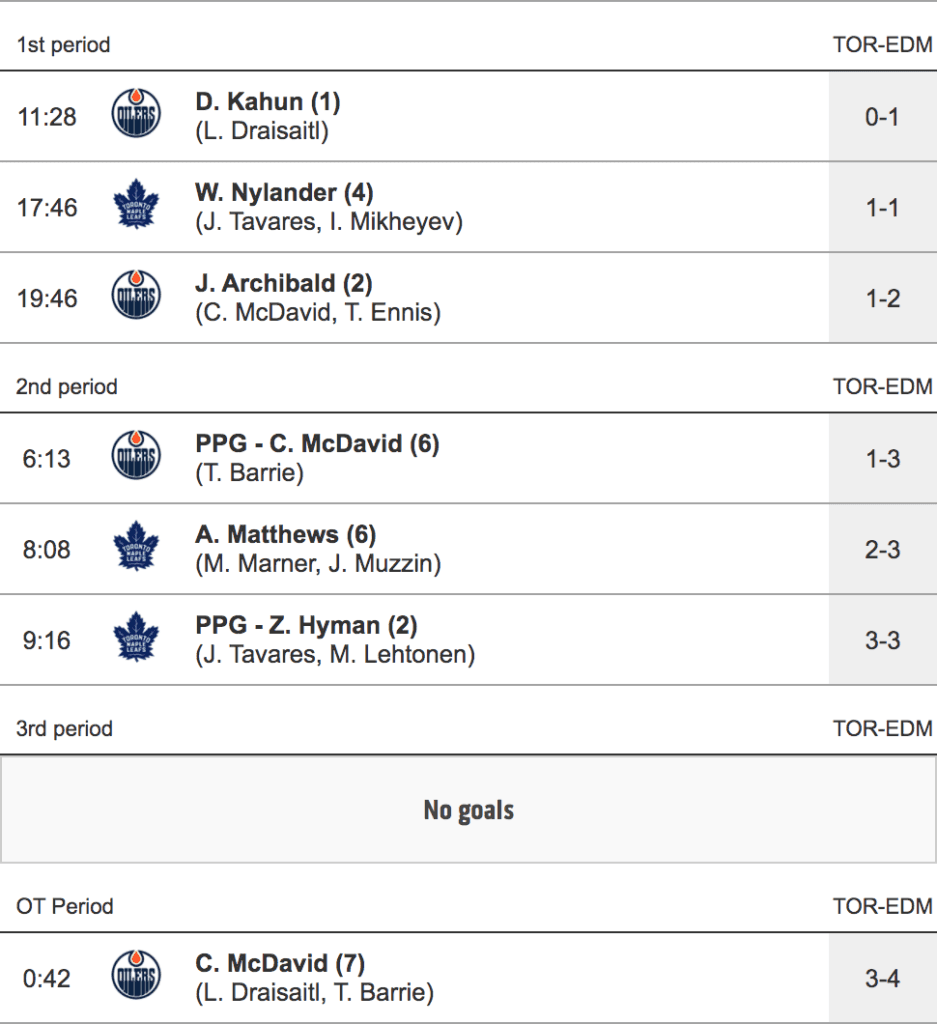This screenshot has height=1024, width=937.
Task: Select W. Nylander (4) goal entry
Action: click(284, 193)
